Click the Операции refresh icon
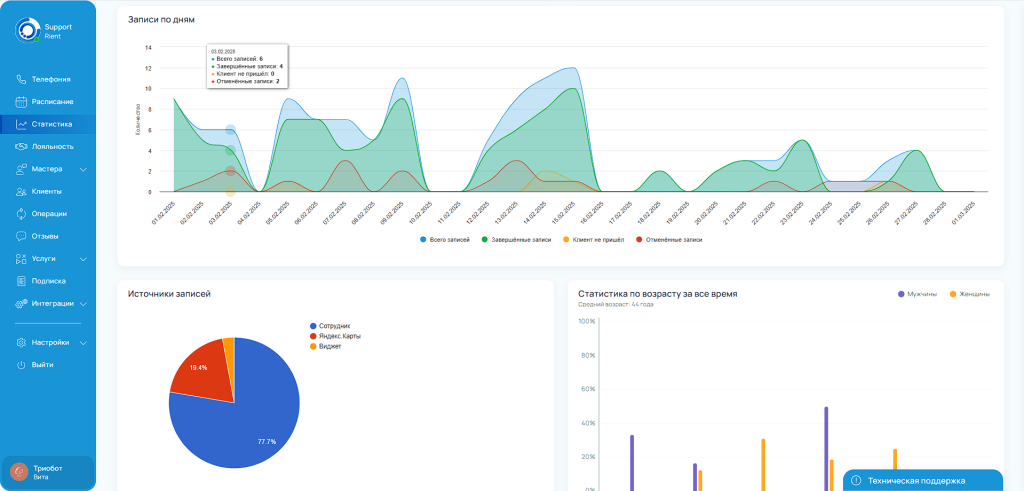1024x491 pixels. 21,214
